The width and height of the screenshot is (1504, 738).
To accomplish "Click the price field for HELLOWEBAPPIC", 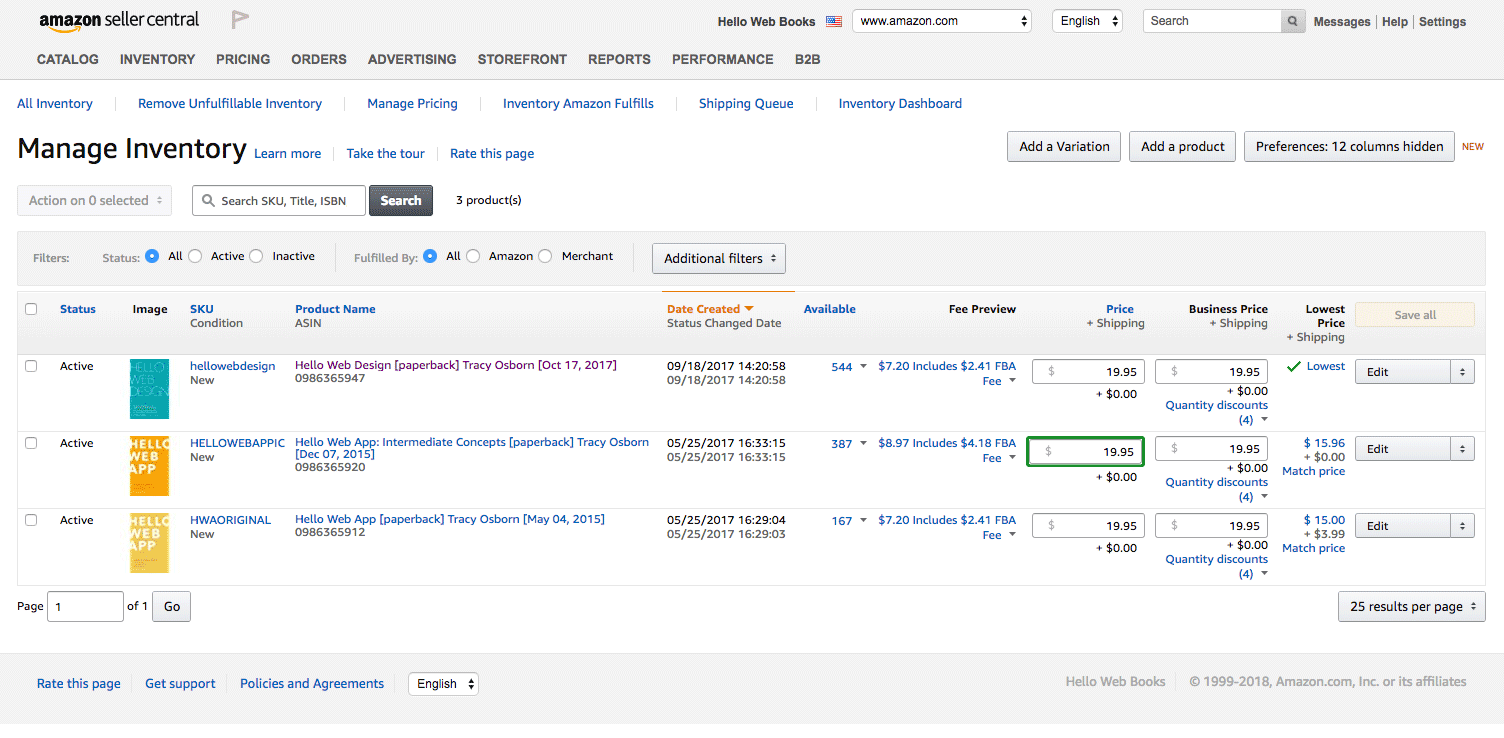I will pos(1086,451).
